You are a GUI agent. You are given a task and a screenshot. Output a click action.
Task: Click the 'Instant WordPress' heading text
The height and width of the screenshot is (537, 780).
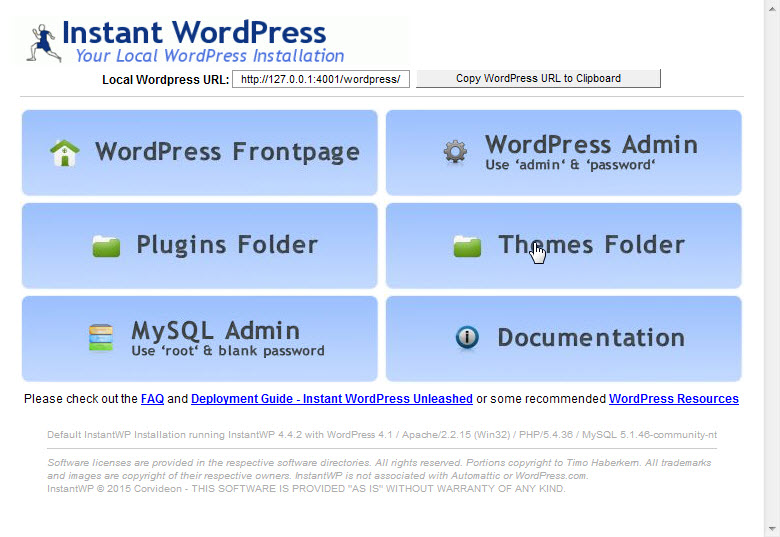coord(194,33)
